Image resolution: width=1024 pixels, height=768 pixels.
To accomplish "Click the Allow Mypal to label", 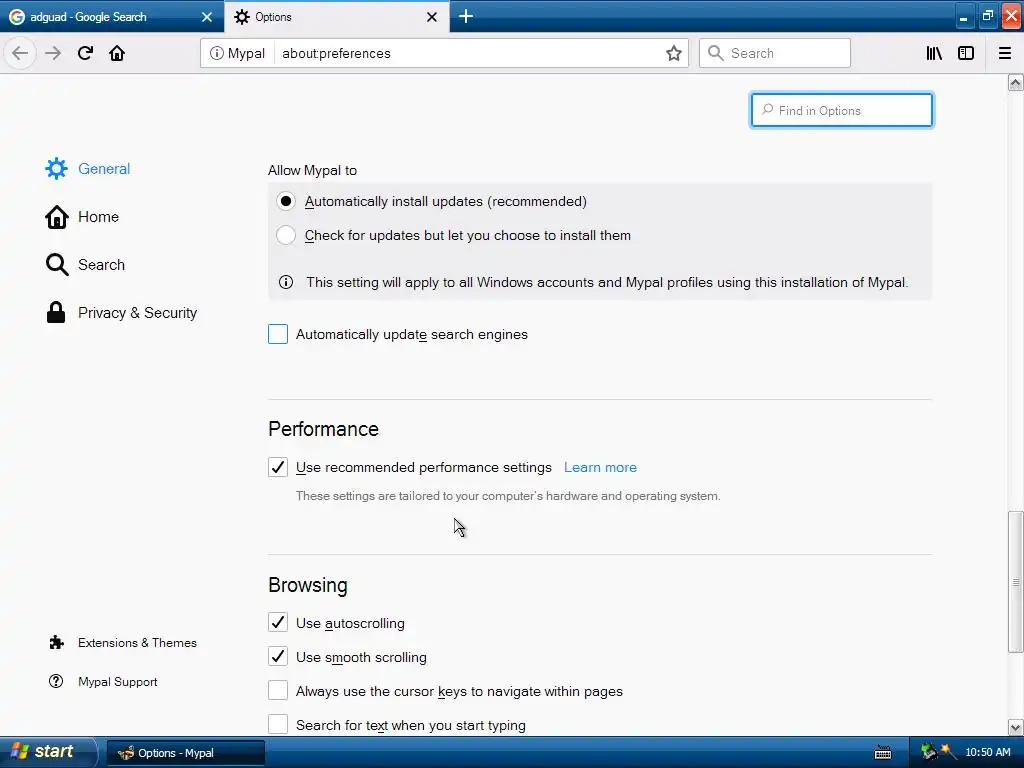I will pos(312,170).
